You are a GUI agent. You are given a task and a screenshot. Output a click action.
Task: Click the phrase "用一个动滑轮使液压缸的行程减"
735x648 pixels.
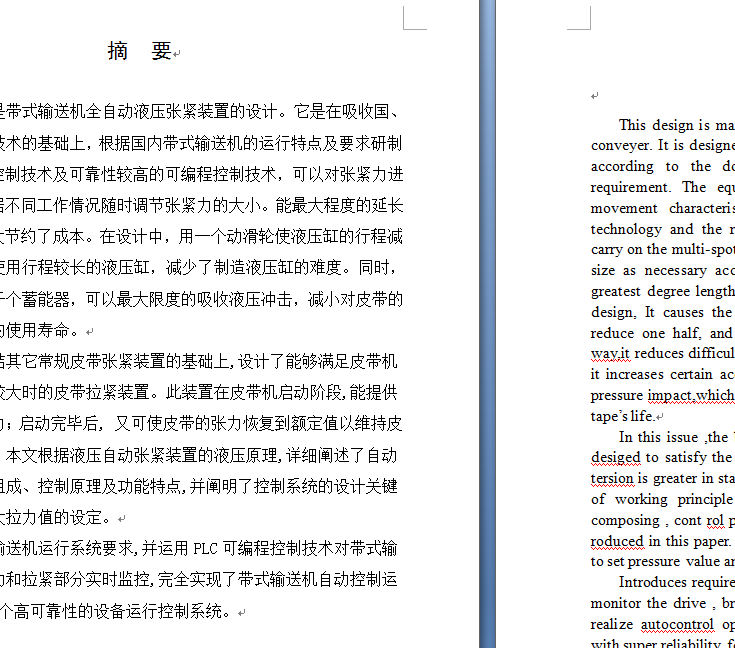(x=291, y=237)
